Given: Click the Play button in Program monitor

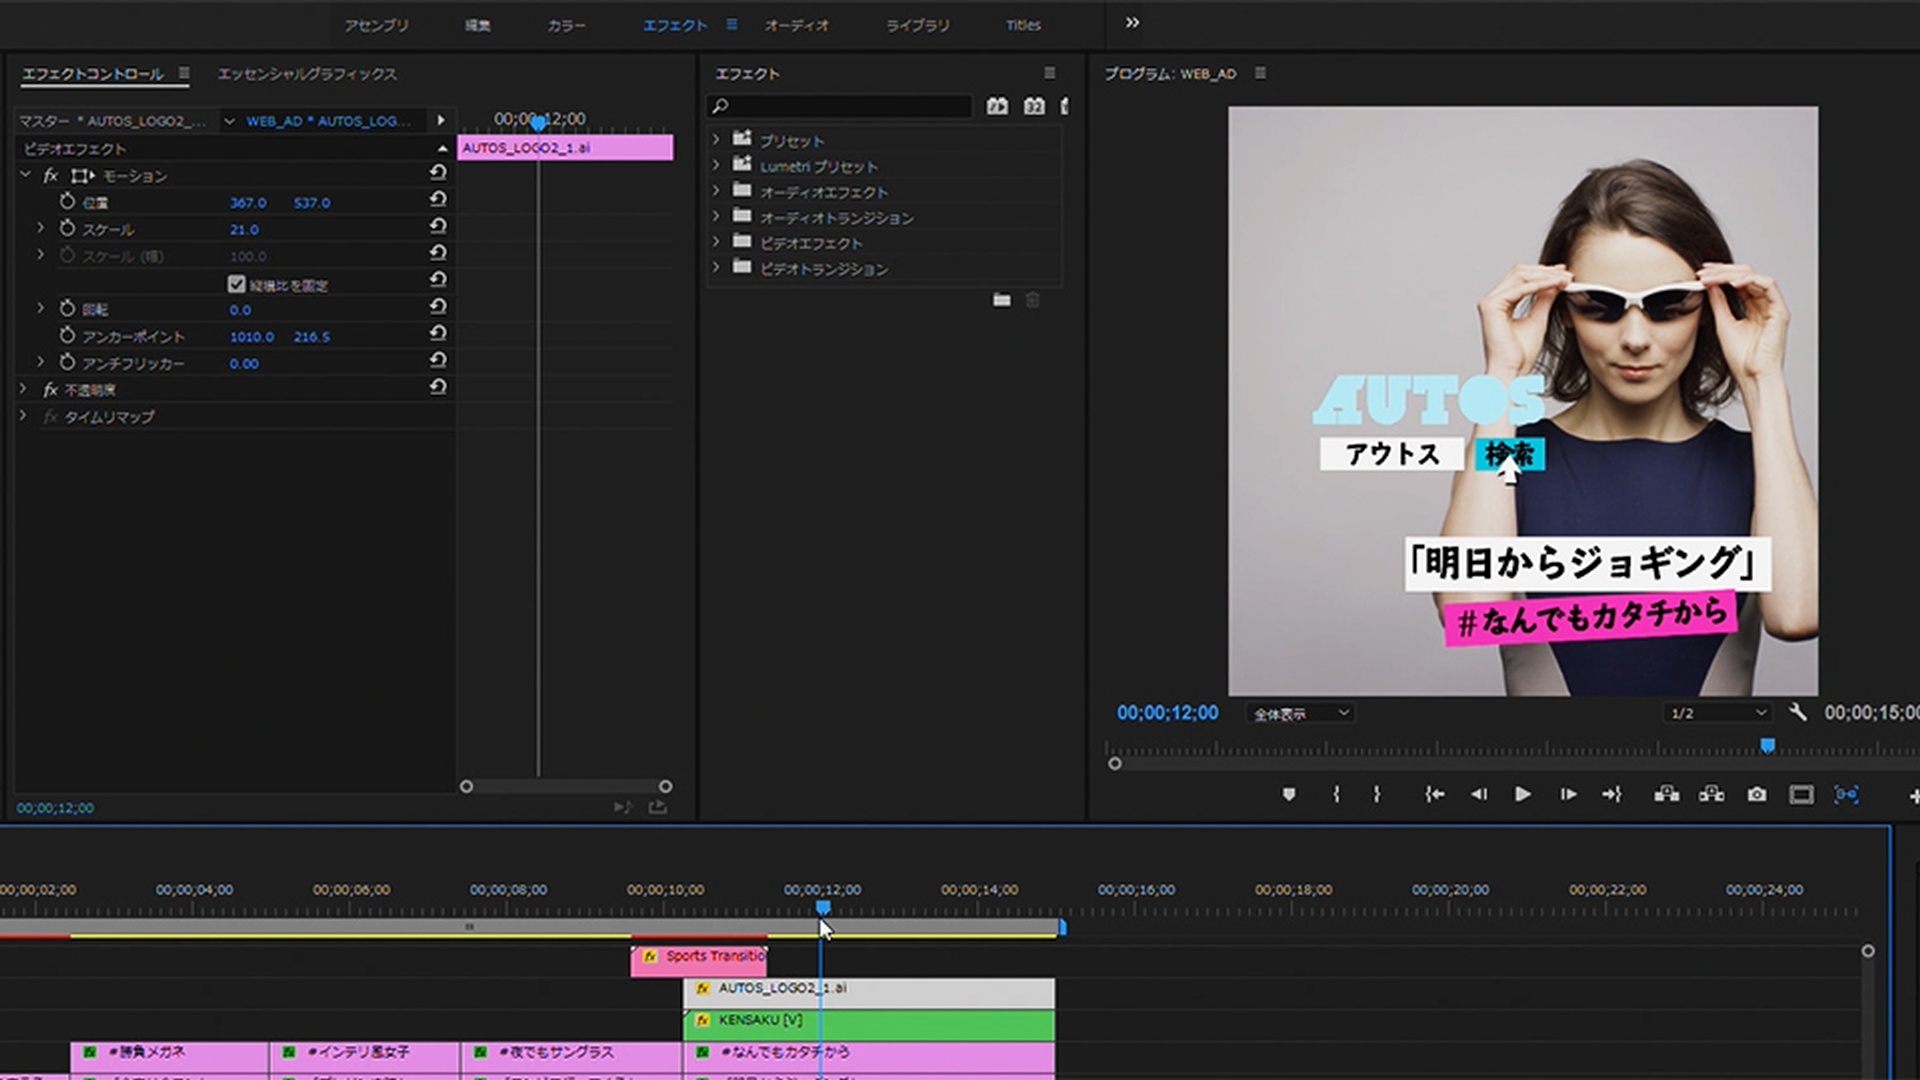Looking at the screenshot, I should (1522, 794).
